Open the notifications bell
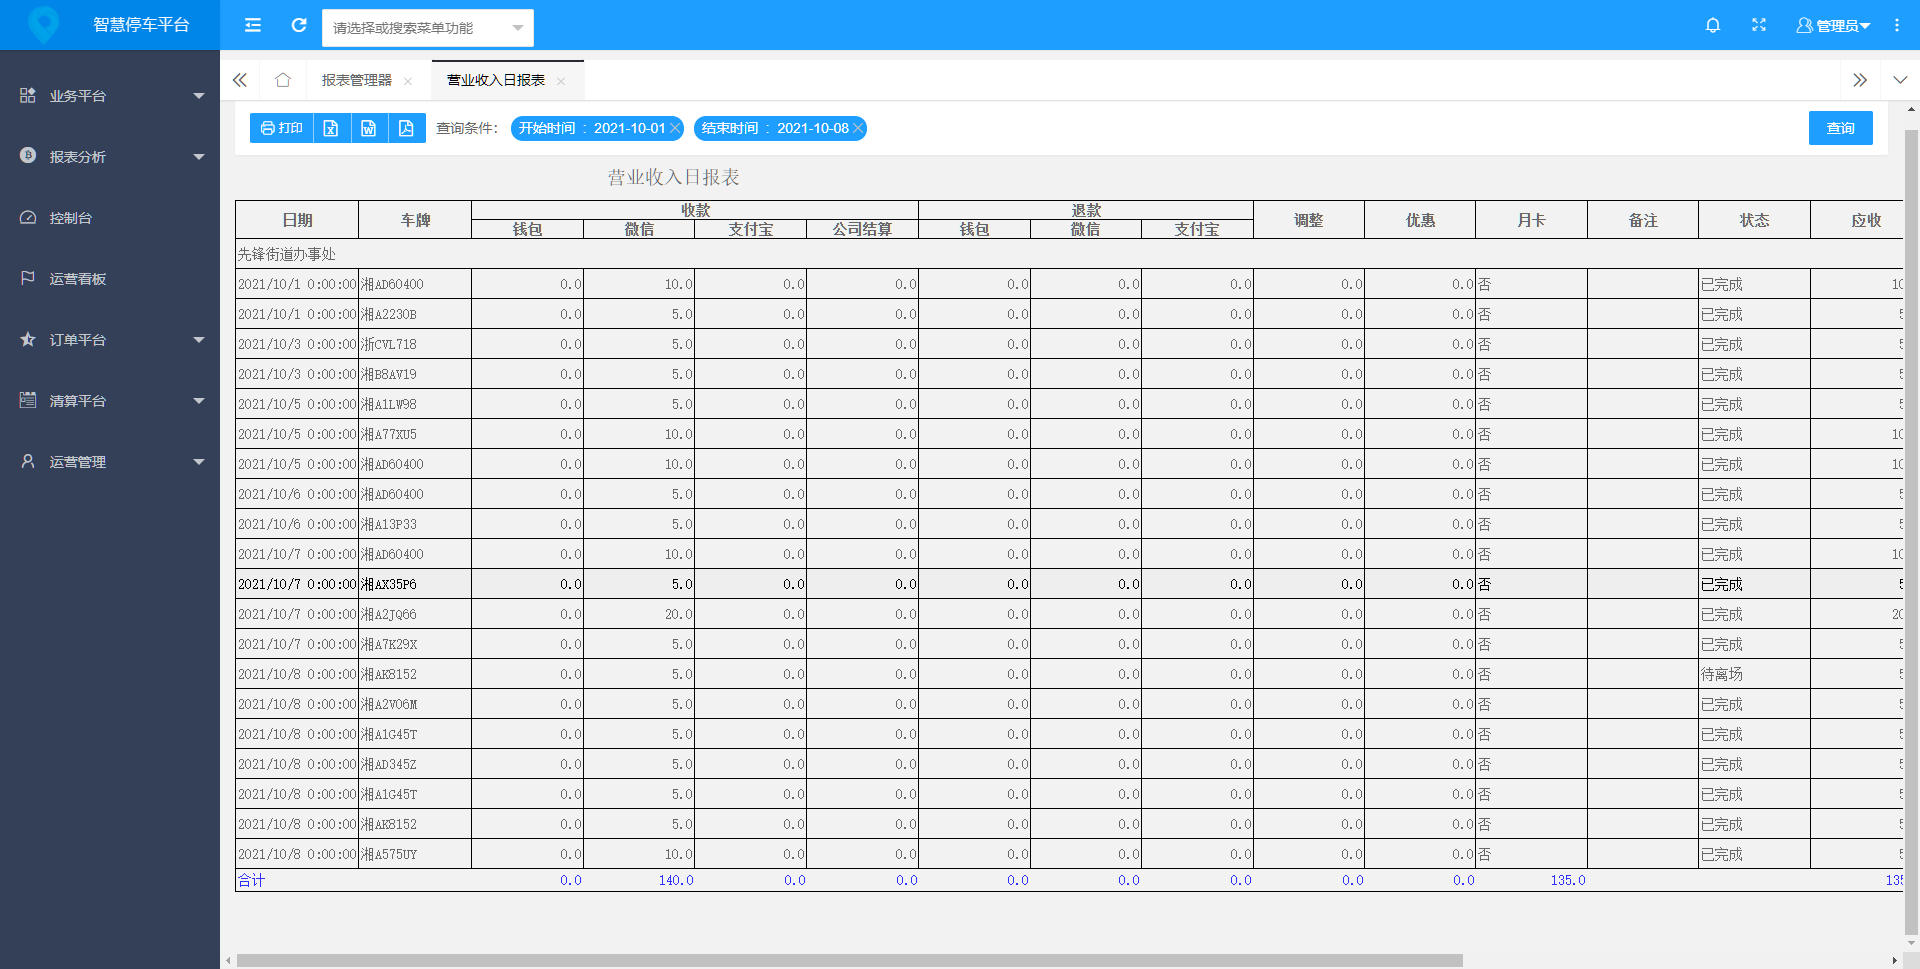 (1712, 25)
